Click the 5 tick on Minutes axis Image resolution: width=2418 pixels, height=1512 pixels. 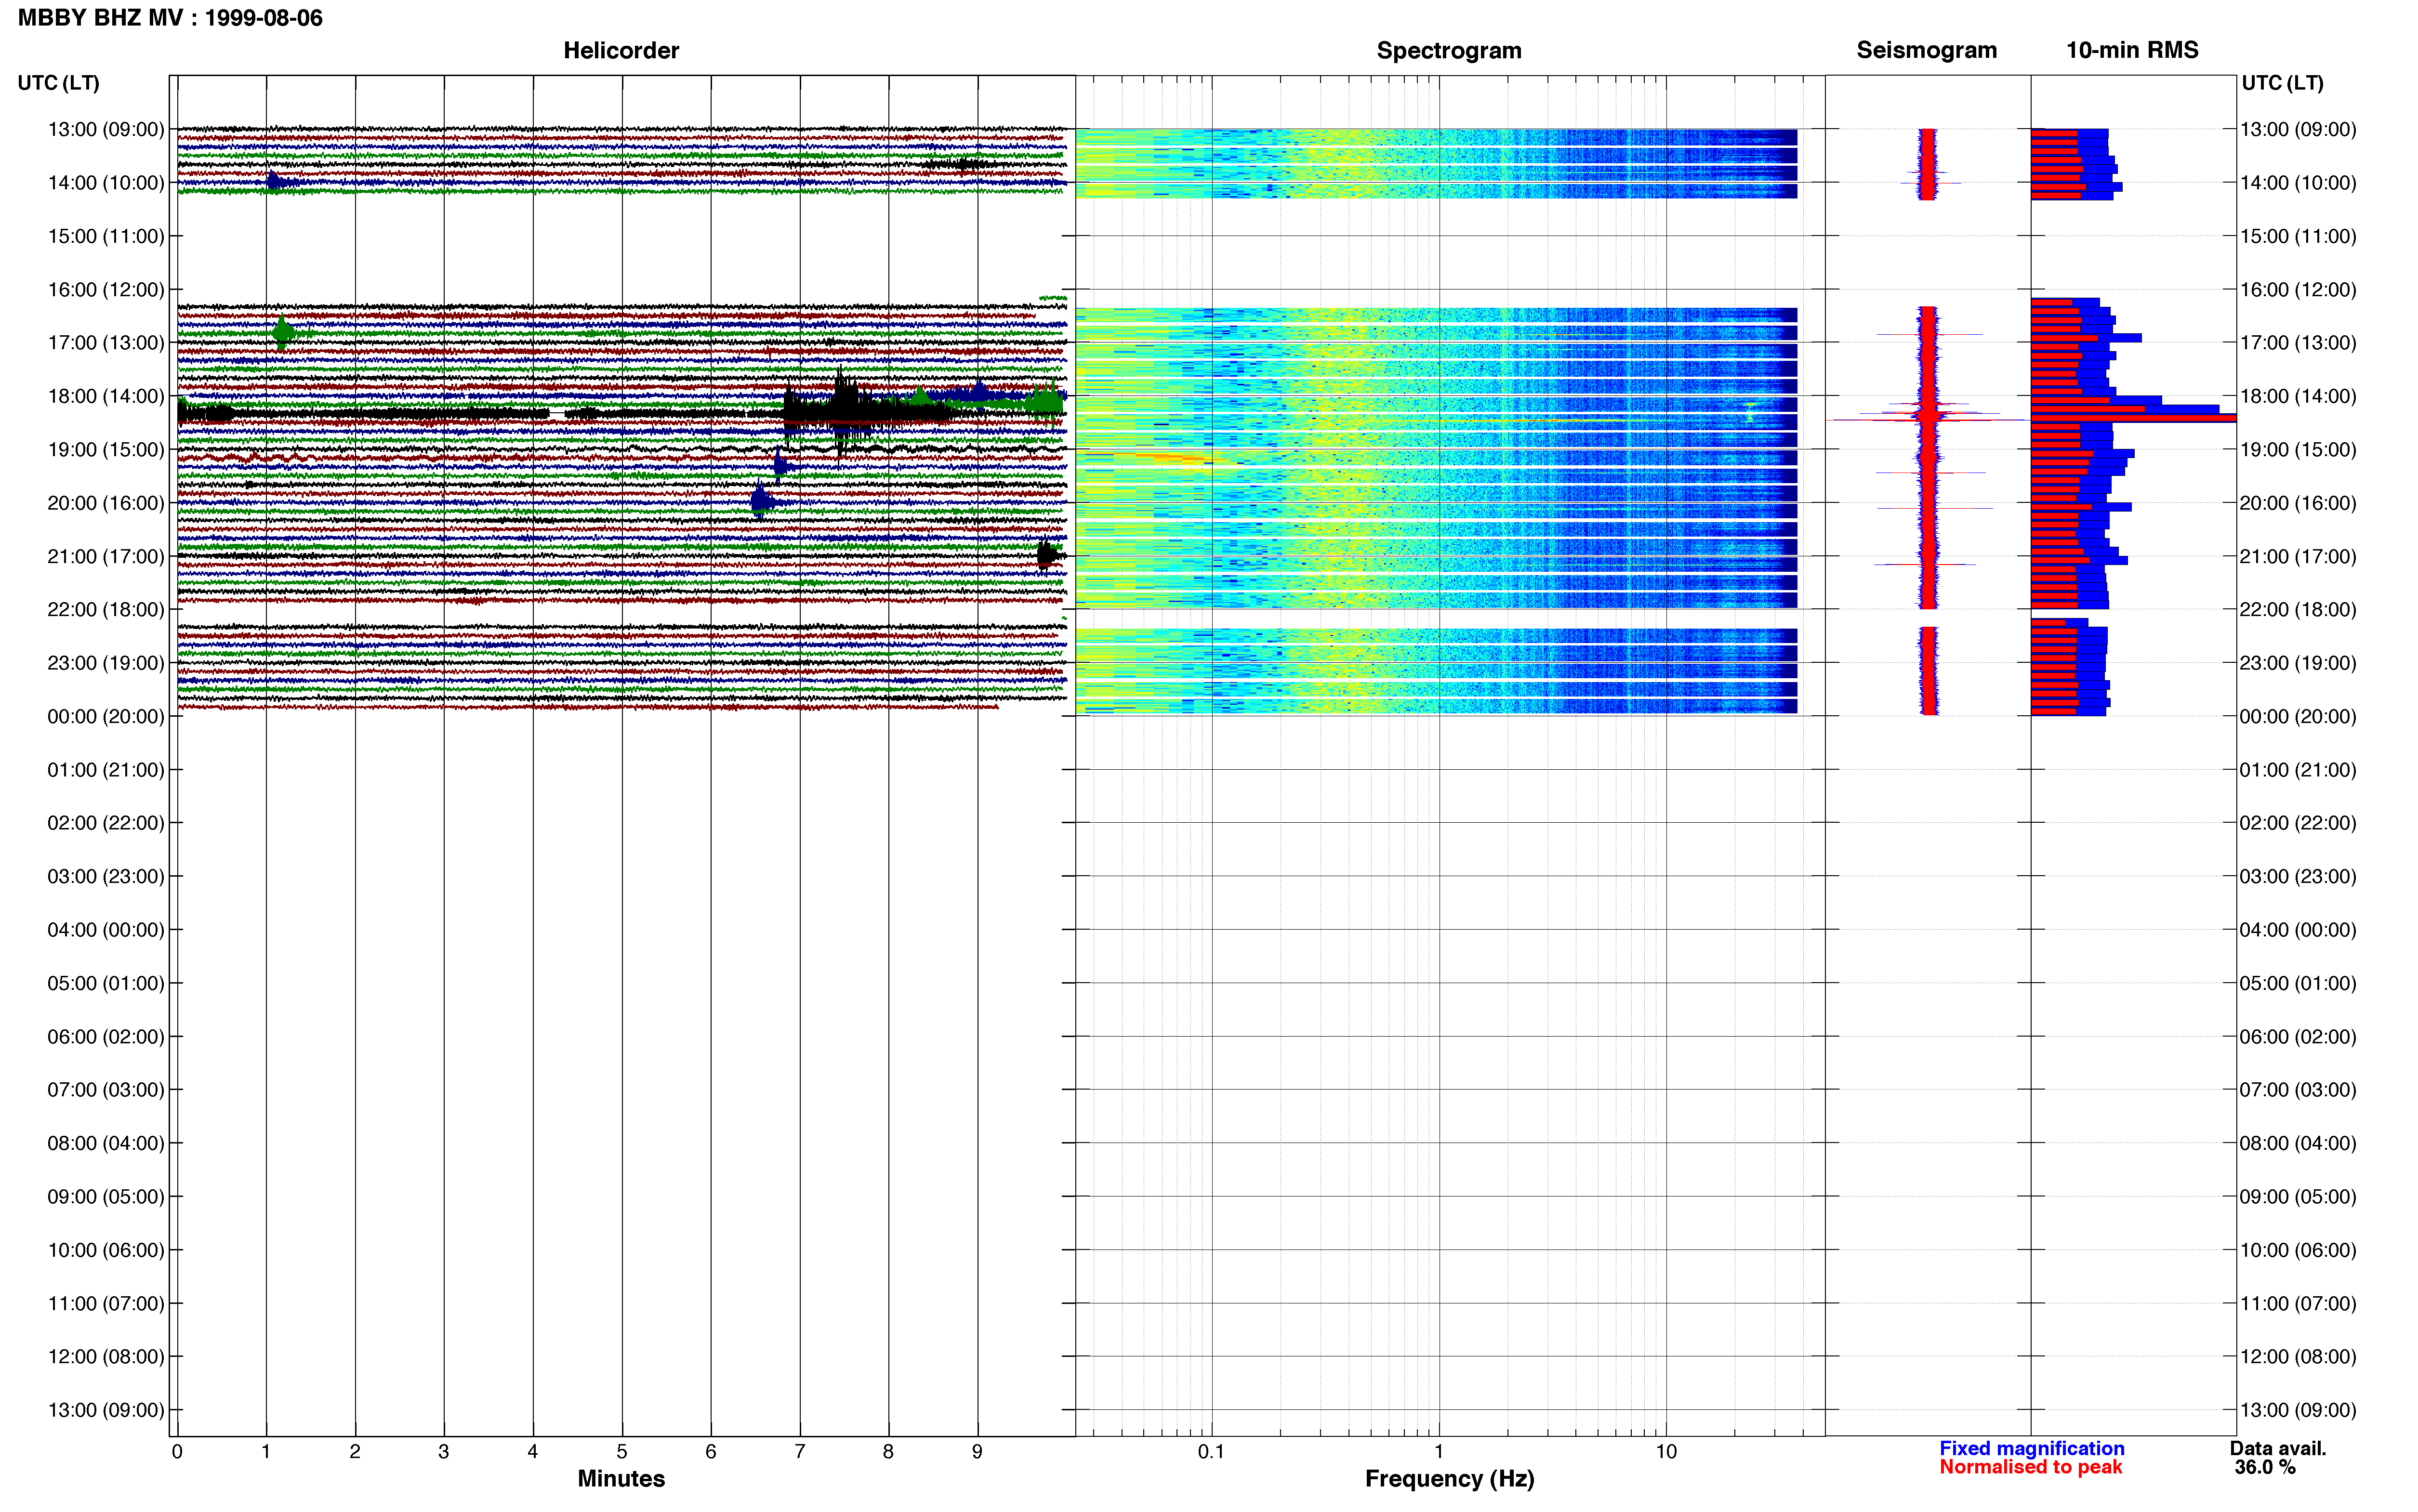coord(622,1451)
